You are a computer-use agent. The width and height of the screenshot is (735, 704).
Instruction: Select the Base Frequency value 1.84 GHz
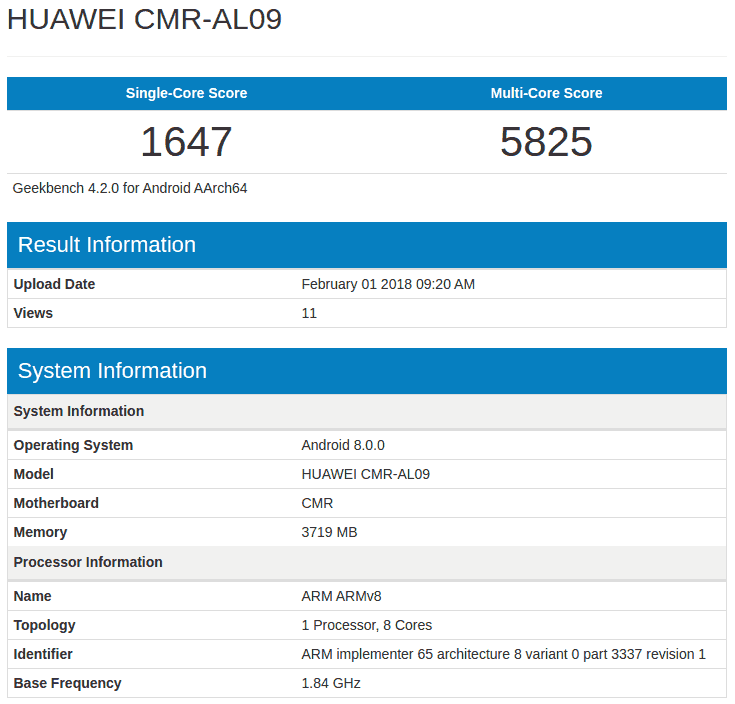tap(331, 683)
